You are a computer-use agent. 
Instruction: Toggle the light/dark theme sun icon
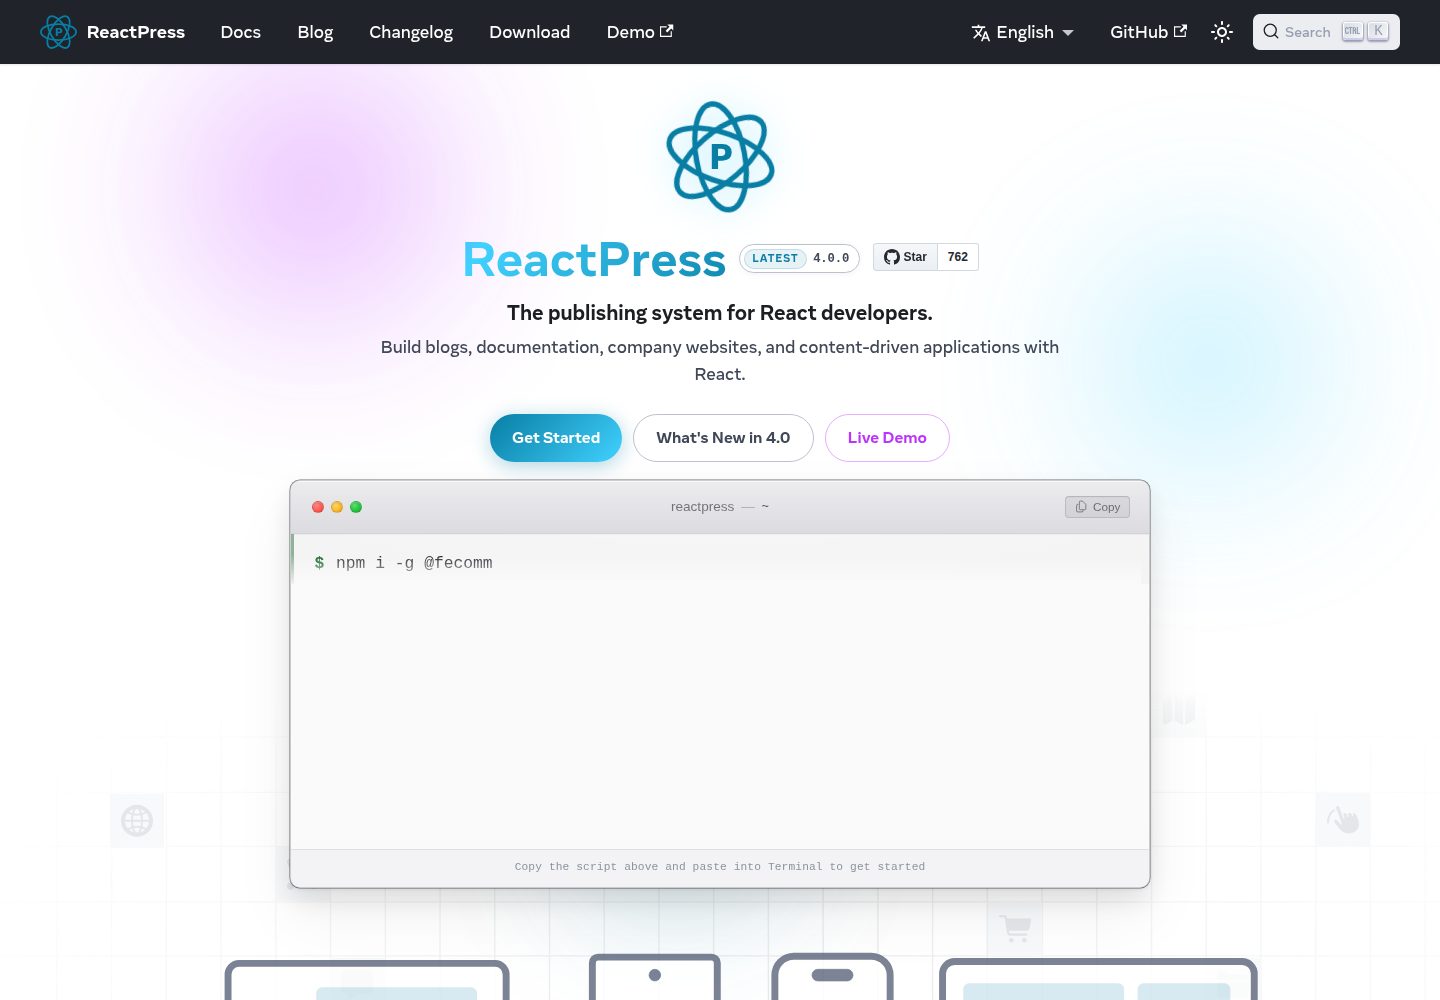pyautogui.click(x=1222, y=32)
